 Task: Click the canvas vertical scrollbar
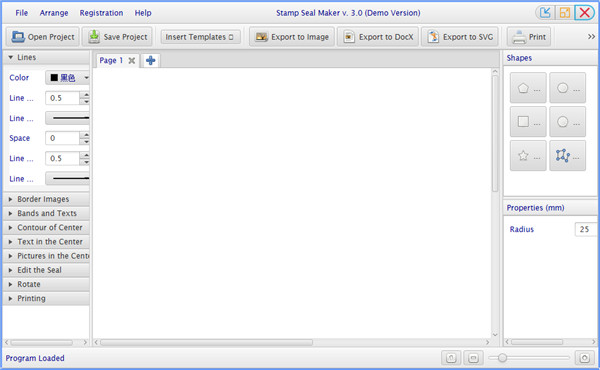(x=495, y=134)
